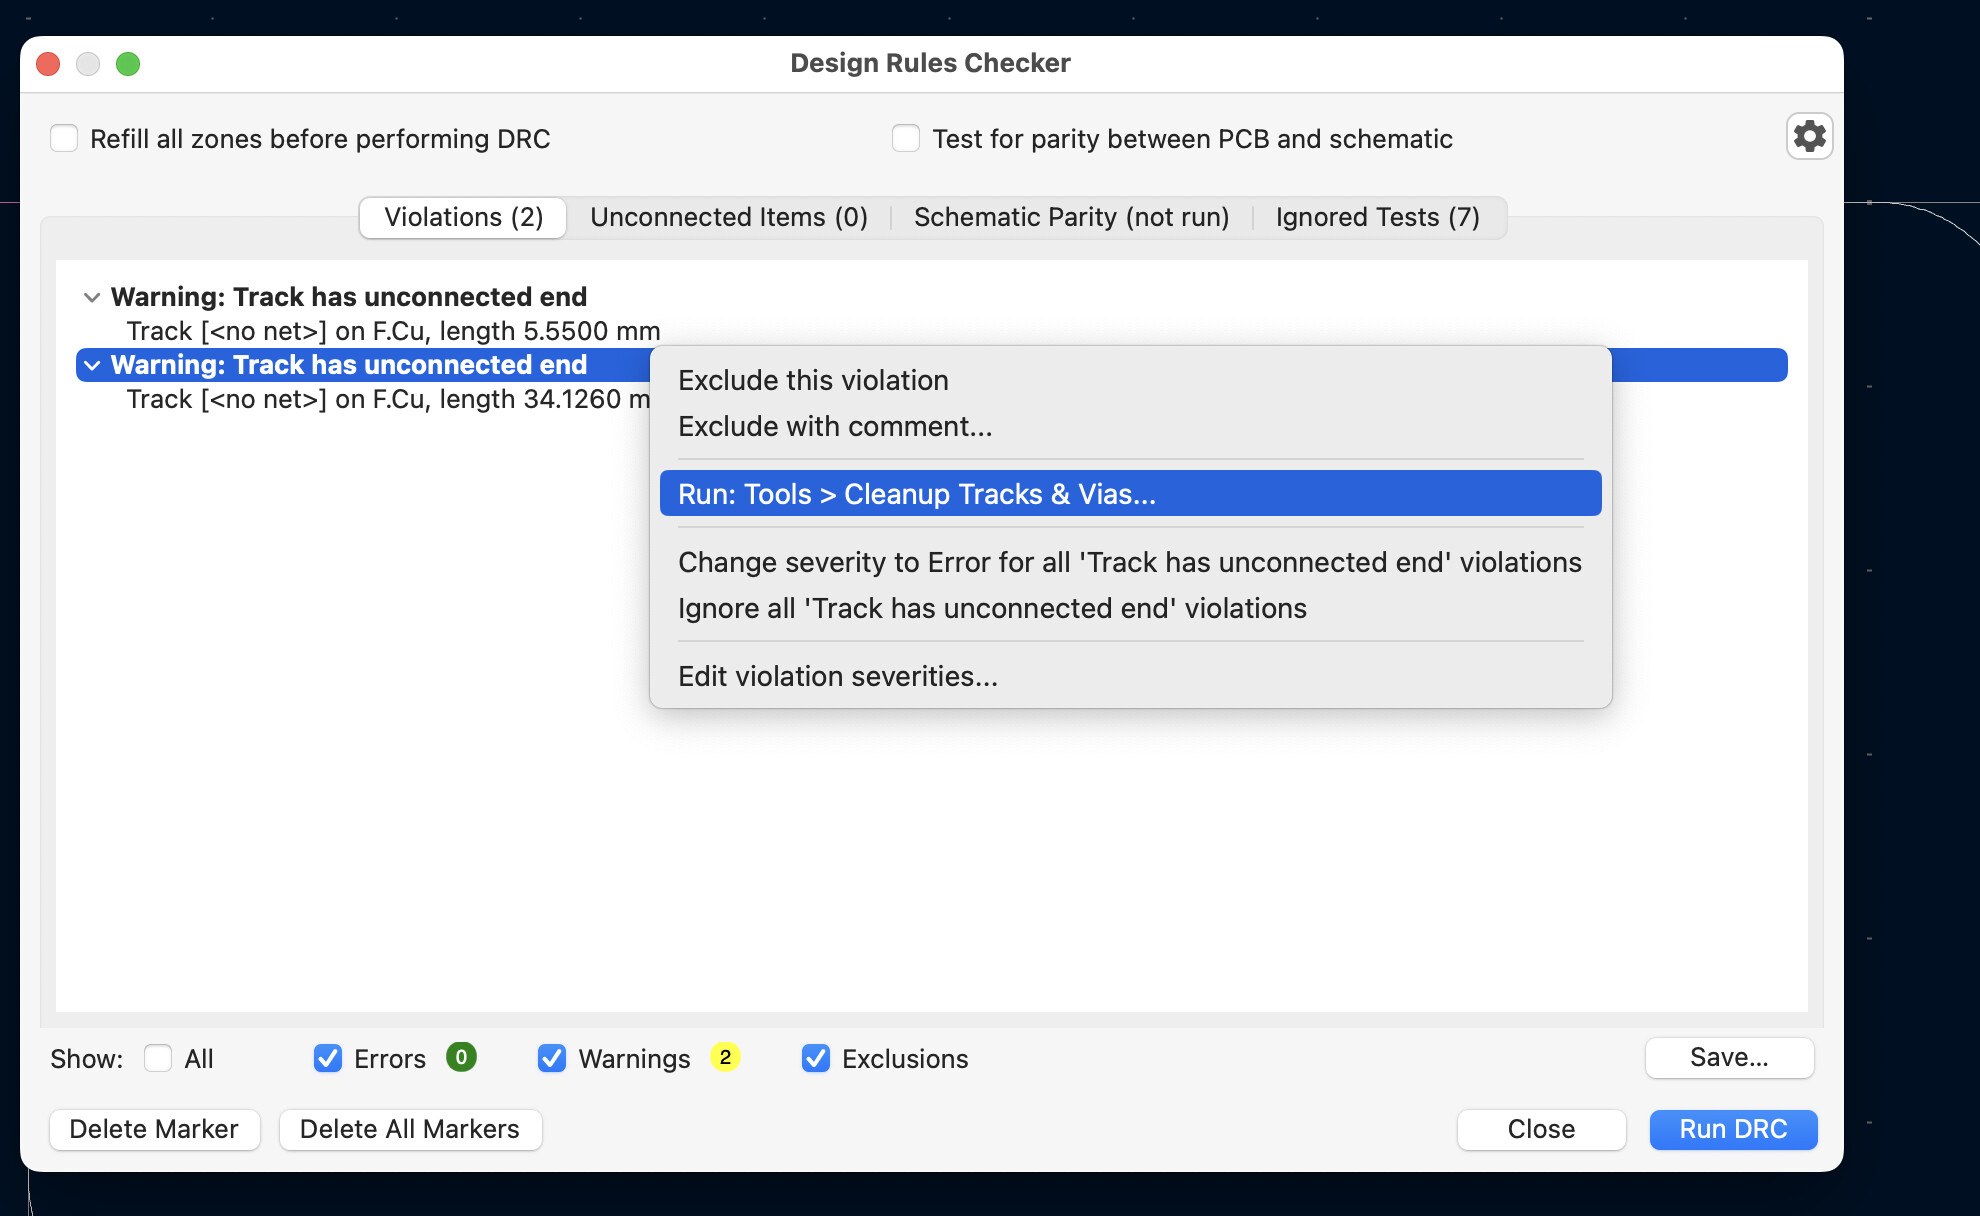Open the DRC settings gear icon
The width and height of the screenshot is (1980, 1216).
[1809, 136]
